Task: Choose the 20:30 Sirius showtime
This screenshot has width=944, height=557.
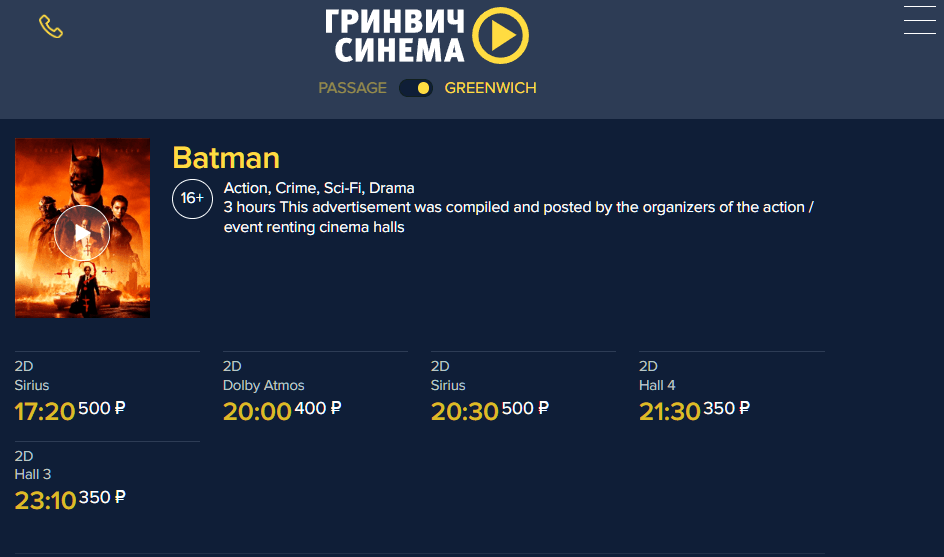Action: (465, 410)
